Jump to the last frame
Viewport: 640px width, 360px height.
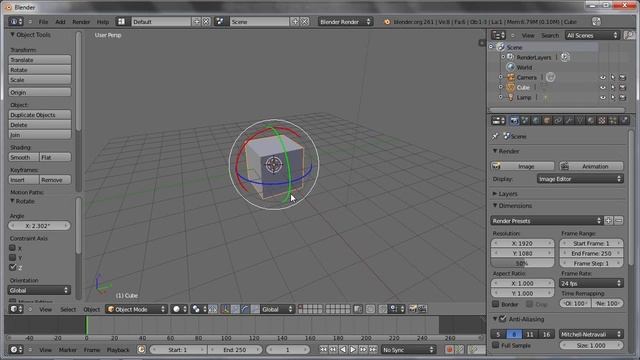click(x=373, y=350)
